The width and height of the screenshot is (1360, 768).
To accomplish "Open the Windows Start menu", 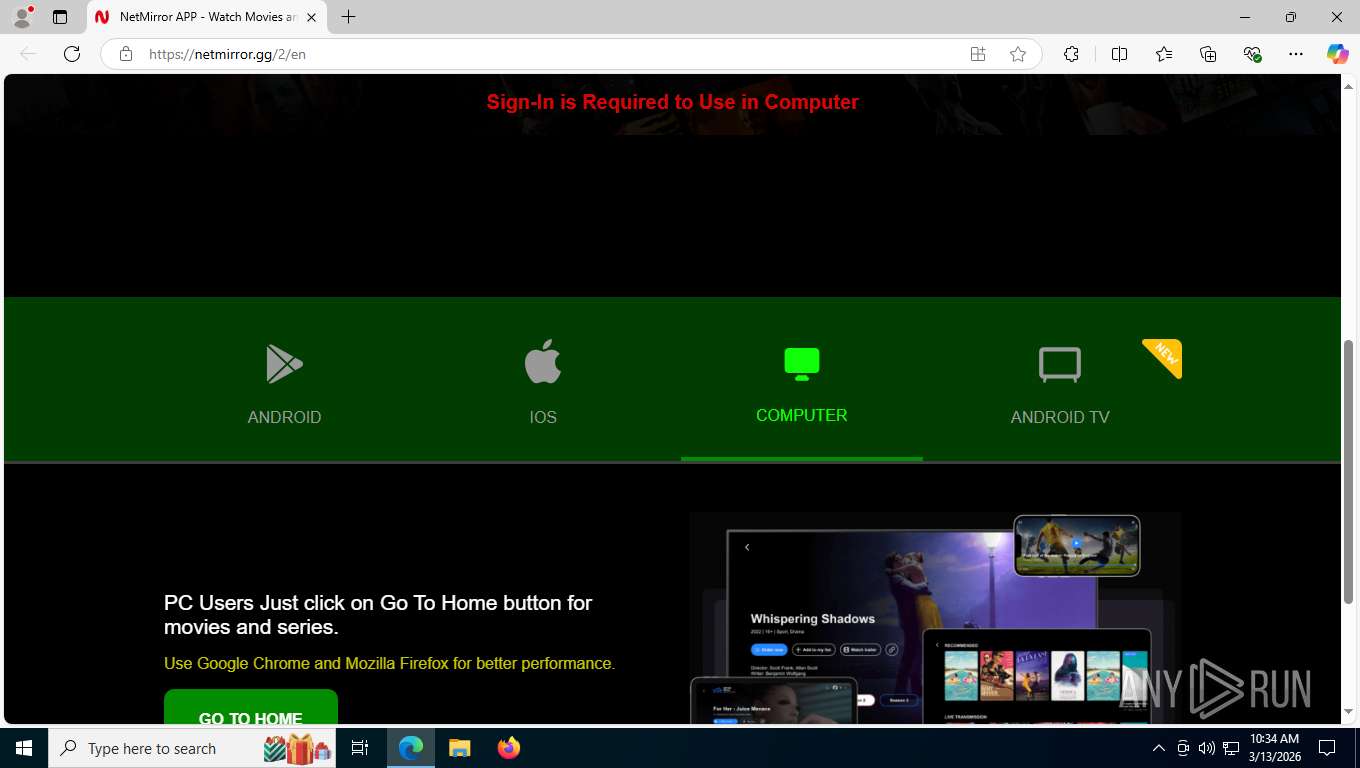I will pos(24,748).
